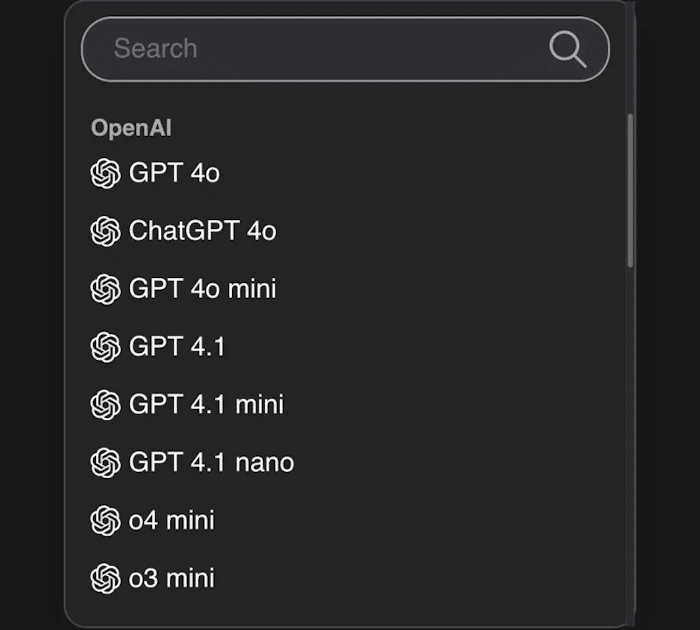Click the OpenAI logo beside o3 mini
The image size is (700, 630).
[x=105, y=579]
